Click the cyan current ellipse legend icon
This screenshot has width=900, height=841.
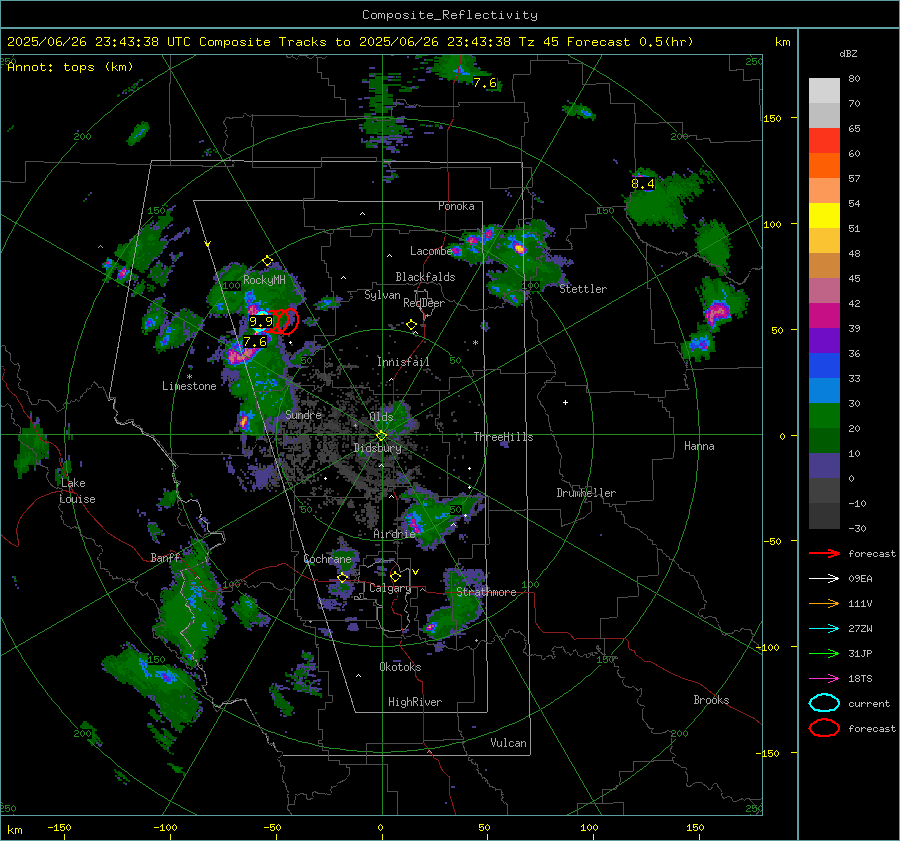(824, 703)
